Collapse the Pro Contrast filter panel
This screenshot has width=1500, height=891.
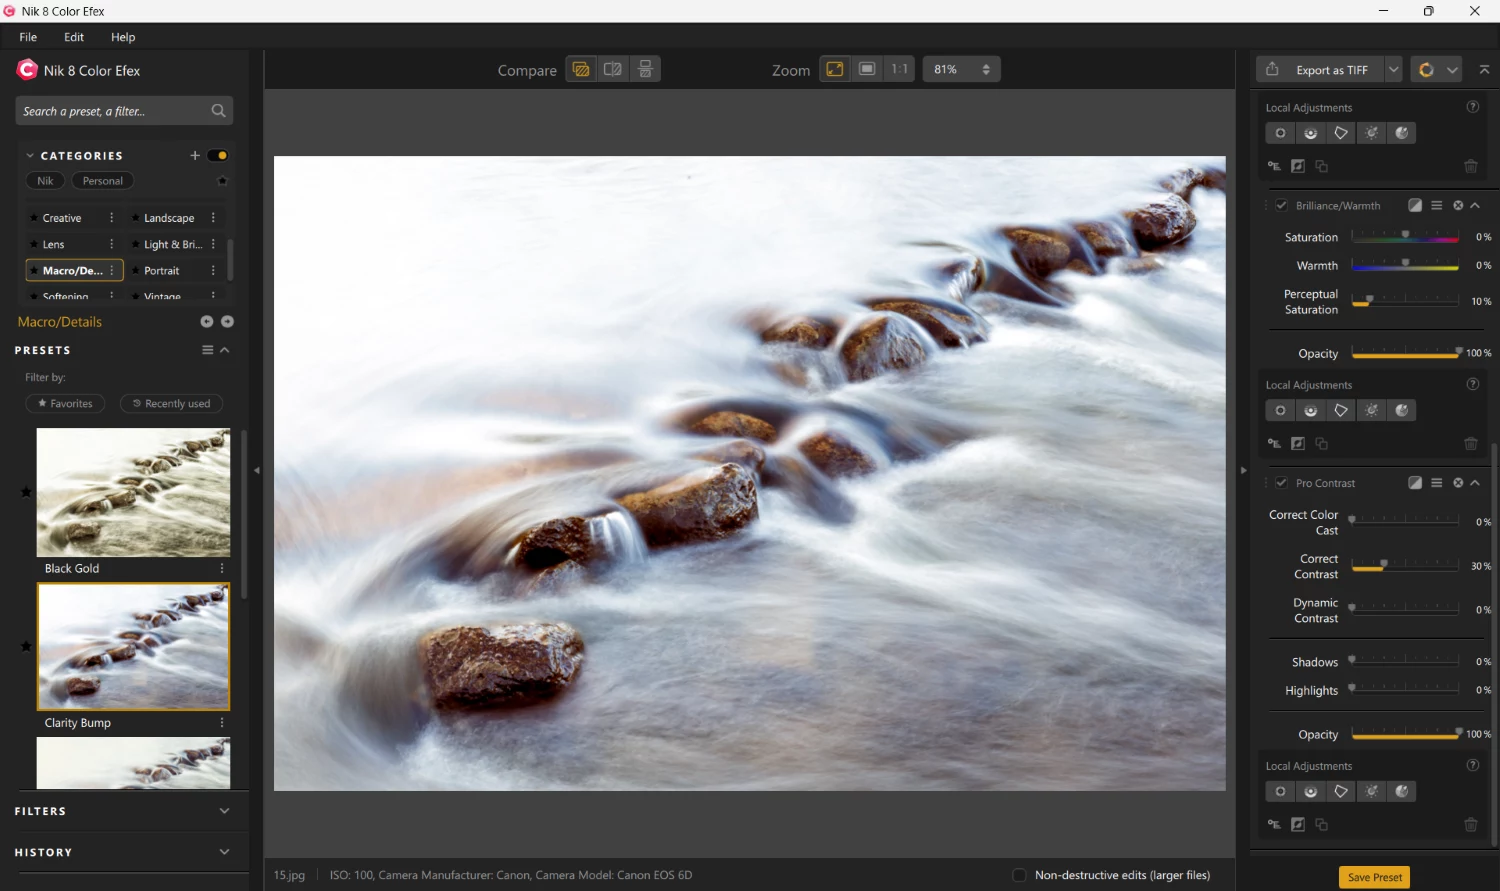tap(1474, 482)
